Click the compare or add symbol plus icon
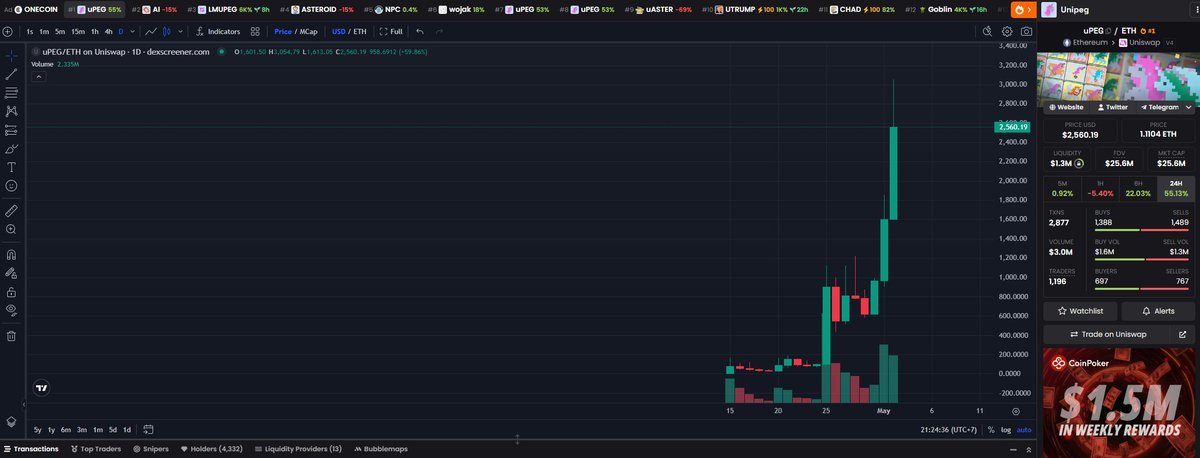 tap(8, 31)
